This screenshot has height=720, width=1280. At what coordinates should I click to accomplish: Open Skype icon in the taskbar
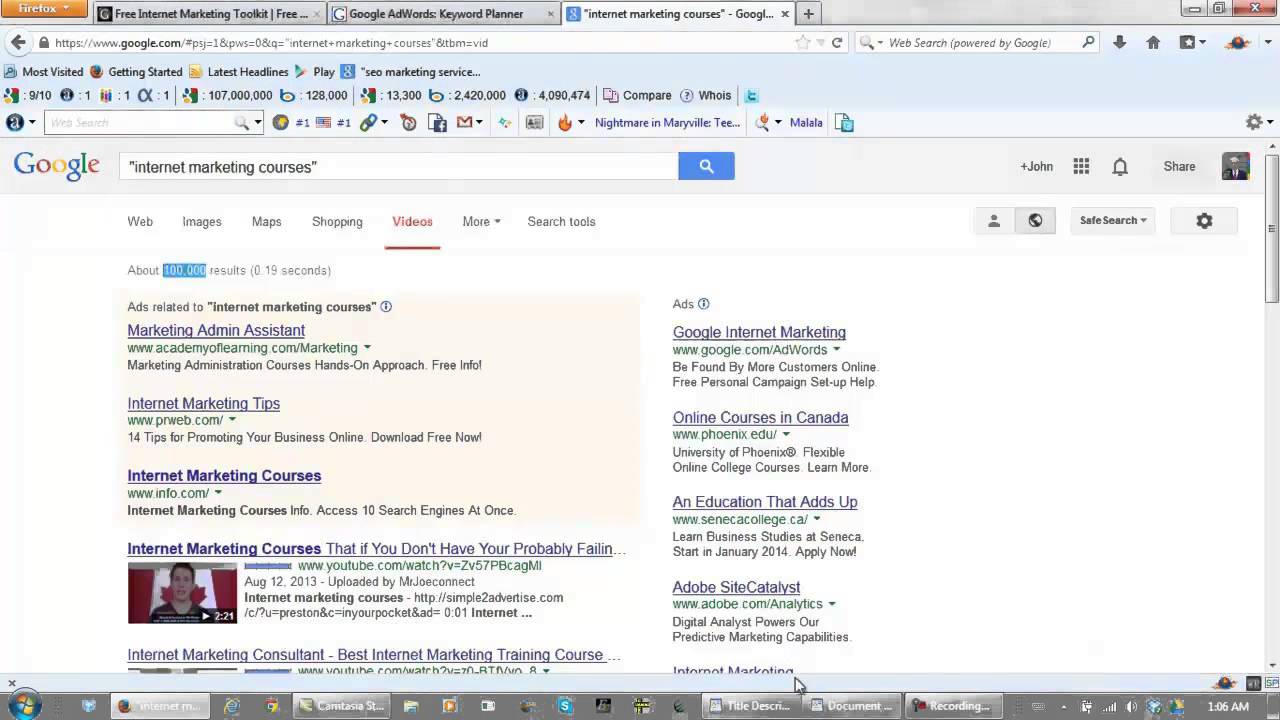566,706
